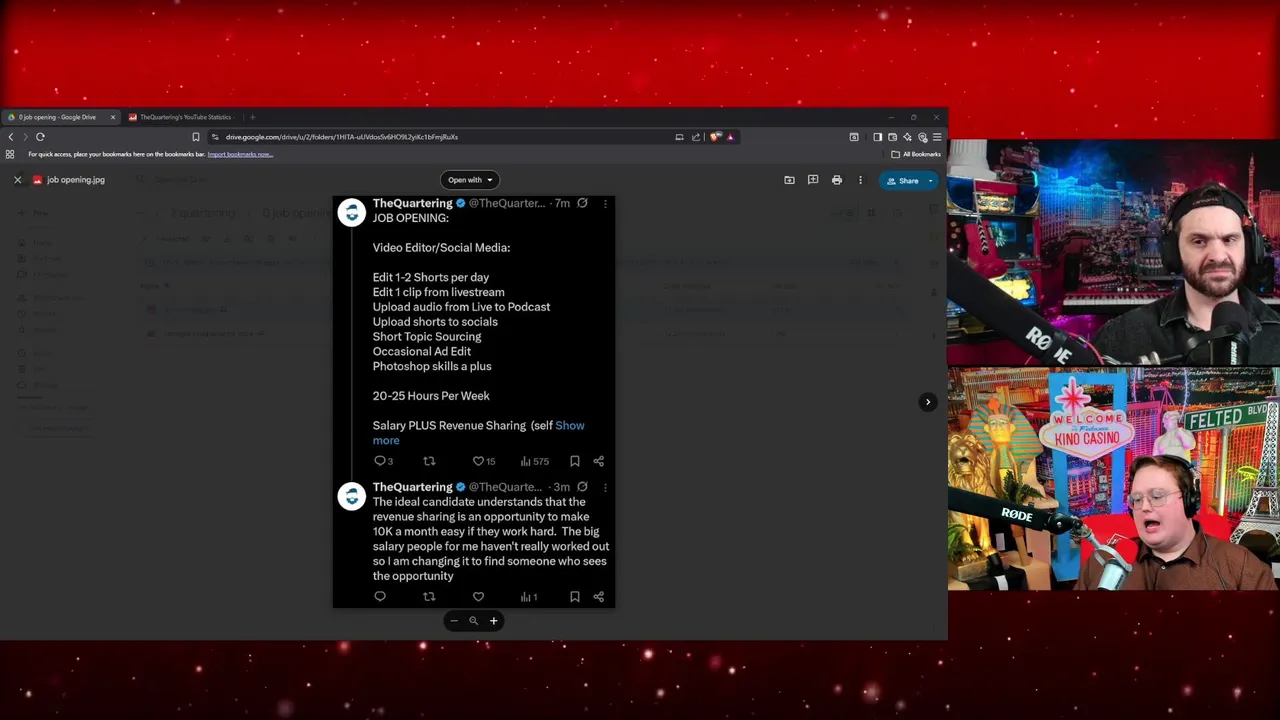
Task: Click the like heart on the second tweet
Action: [478, 597]
